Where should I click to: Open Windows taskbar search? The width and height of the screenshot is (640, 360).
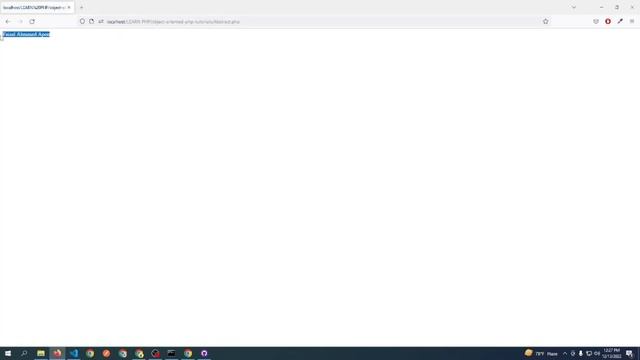click(x=24, y=353)
